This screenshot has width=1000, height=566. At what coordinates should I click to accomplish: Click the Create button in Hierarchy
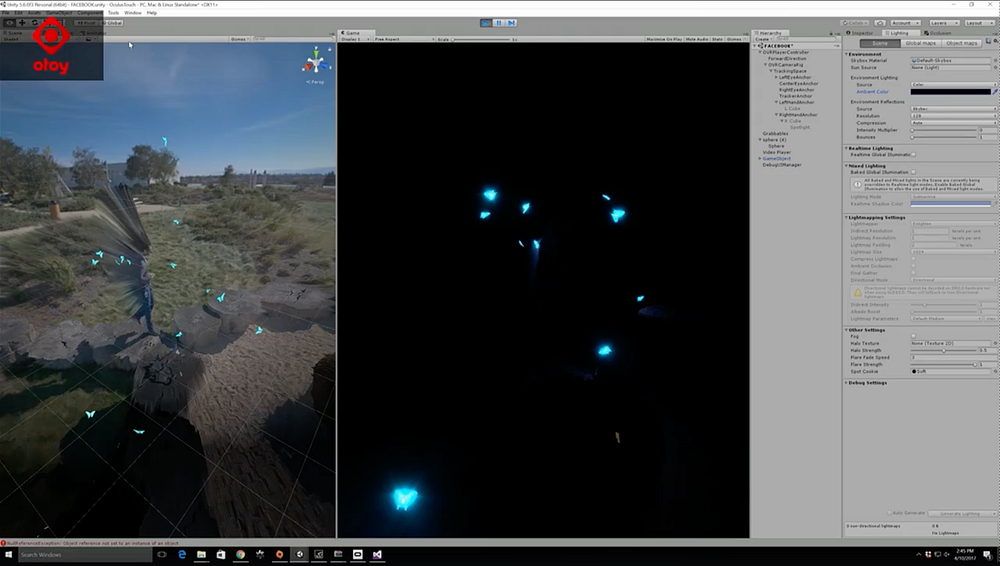point(763,40)
